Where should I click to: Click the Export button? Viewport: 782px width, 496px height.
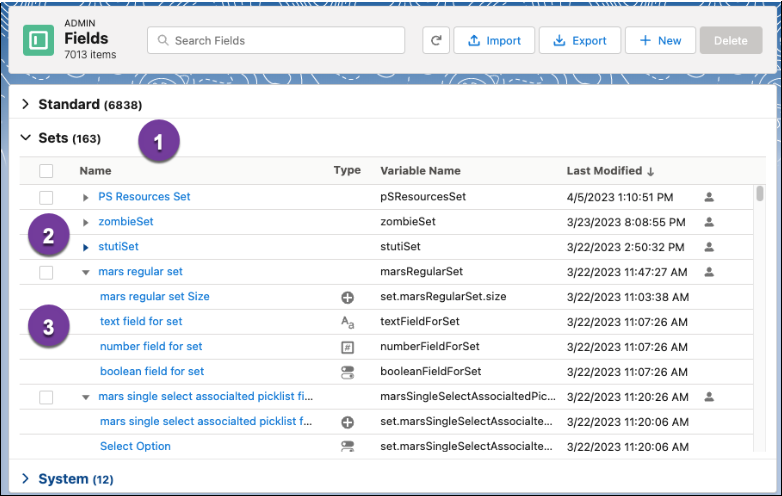point(580,40)
